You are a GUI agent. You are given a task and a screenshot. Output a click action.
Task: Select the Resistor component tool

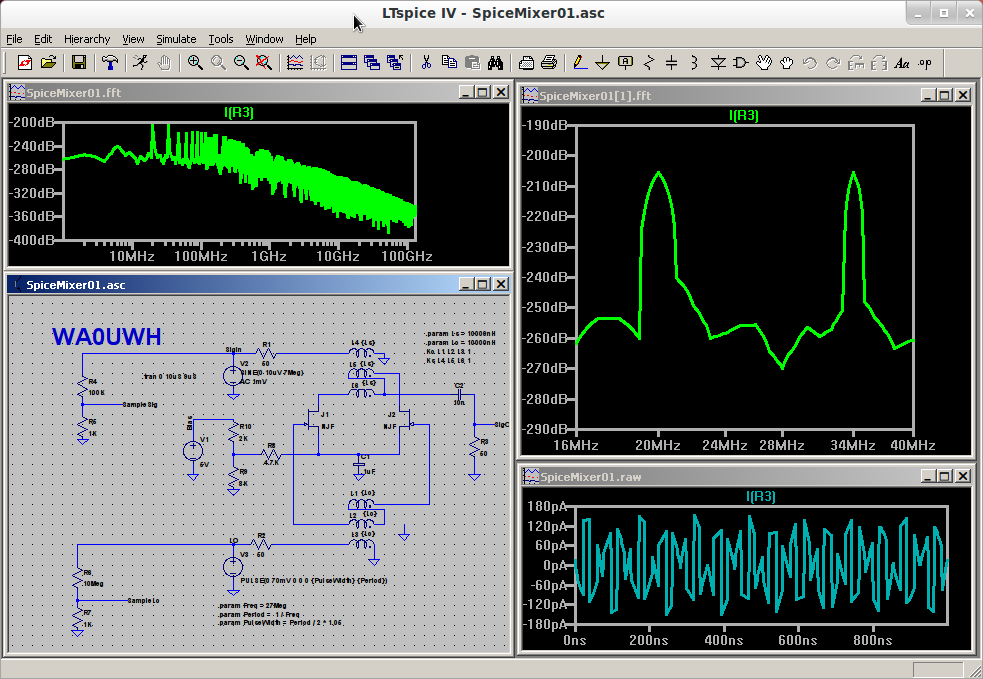pyautogui.click(x=648, y=63)
